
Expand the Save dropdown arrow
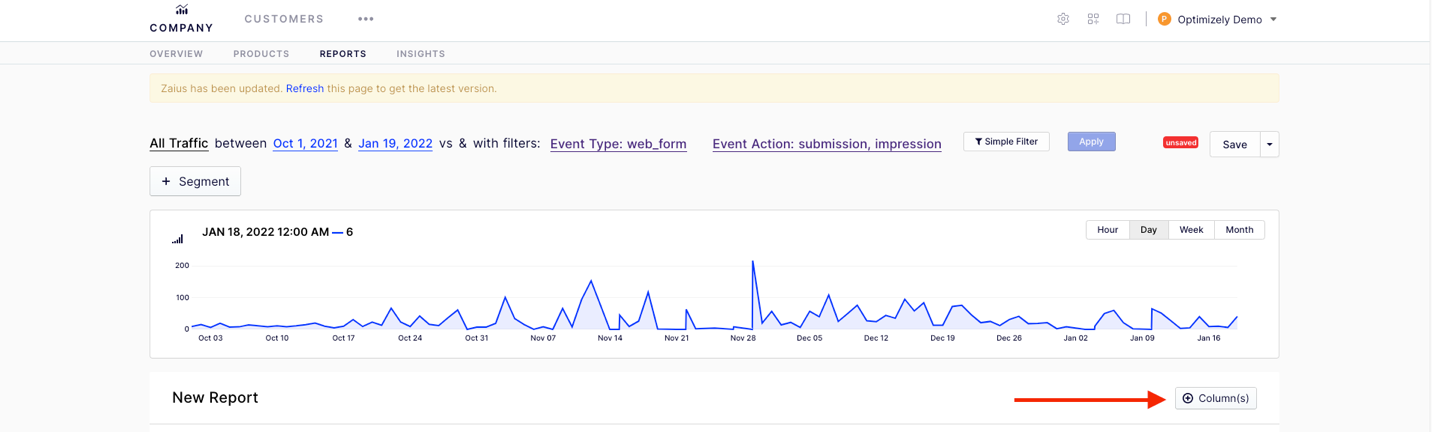[x=1270, y=144]
